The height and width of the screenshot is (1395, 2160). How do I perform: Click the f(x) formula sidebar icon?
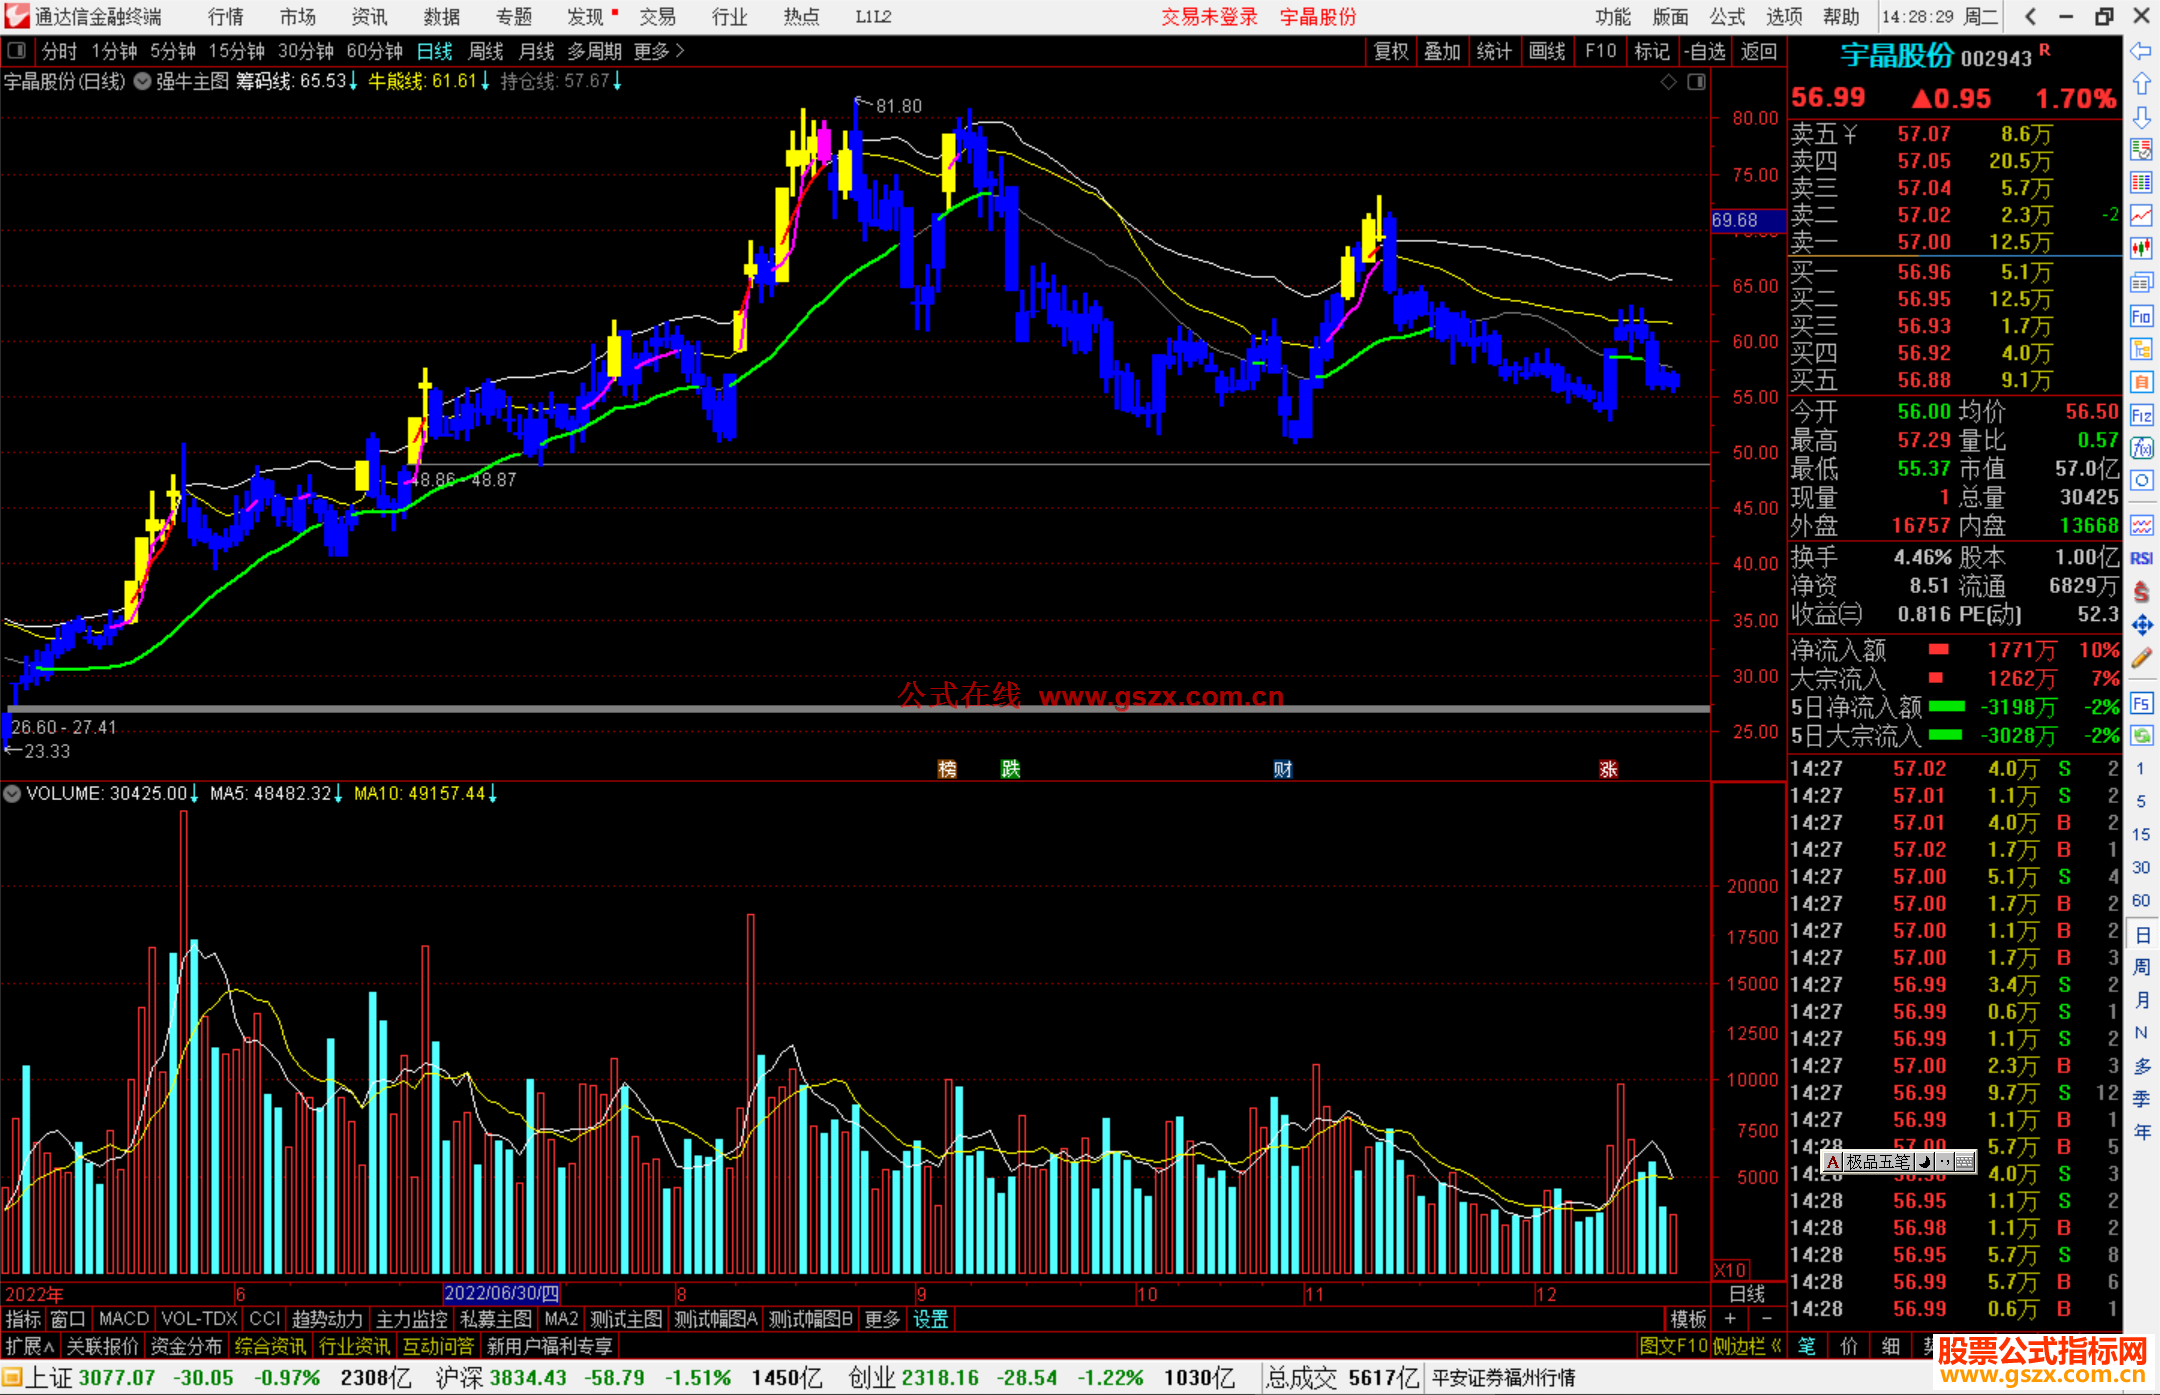[x=2141, y=447]
